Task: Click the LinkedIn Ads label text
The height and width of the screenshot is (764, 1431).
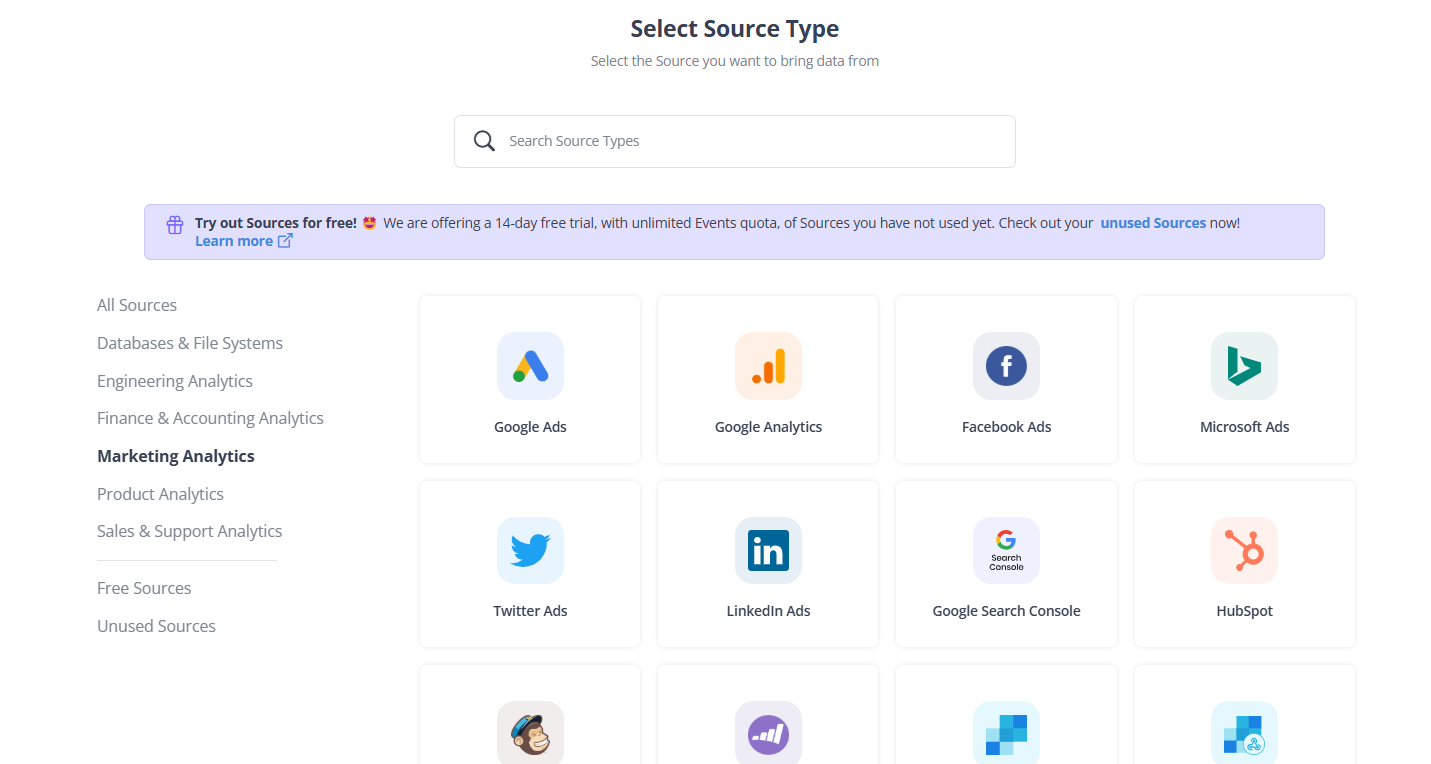Action: tap(768, 611)
